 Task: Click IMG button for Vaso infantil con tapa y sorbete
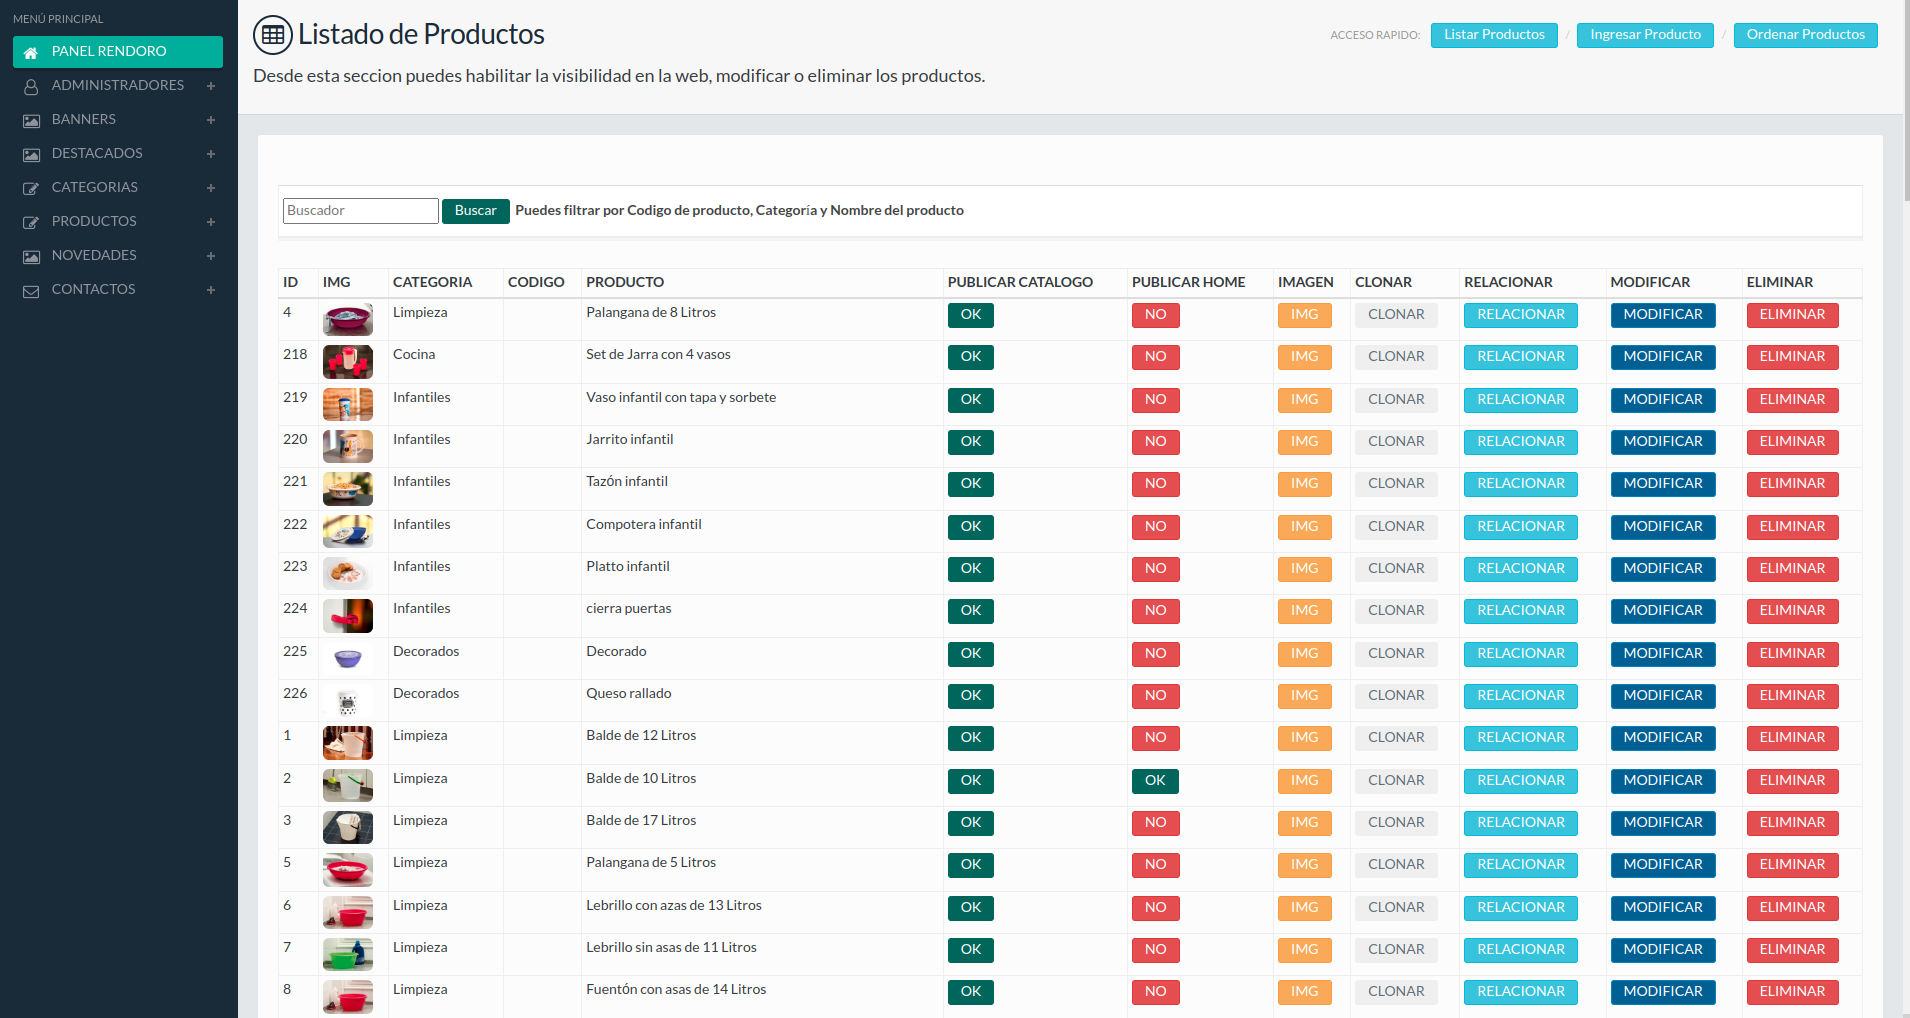click(1304, 400)
